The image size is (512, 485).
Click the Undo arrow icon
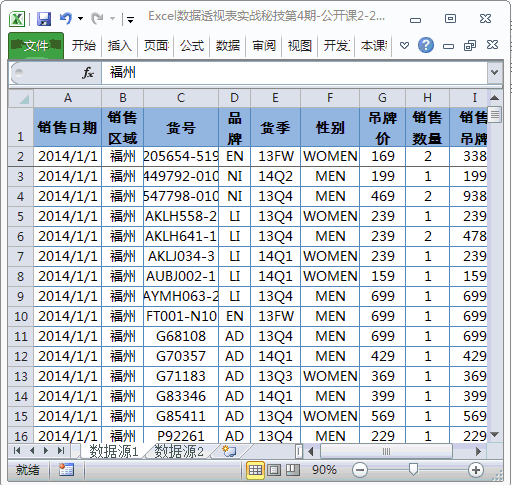click(66, 18)
